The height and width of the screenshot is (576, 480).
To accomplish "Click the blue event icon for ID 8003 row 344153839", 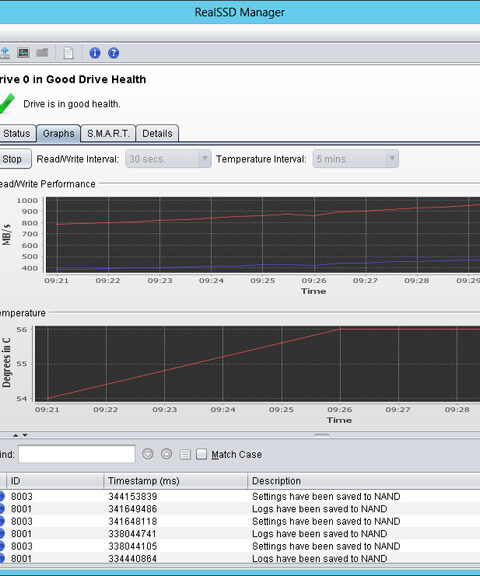I will click(x=2, y=496).
